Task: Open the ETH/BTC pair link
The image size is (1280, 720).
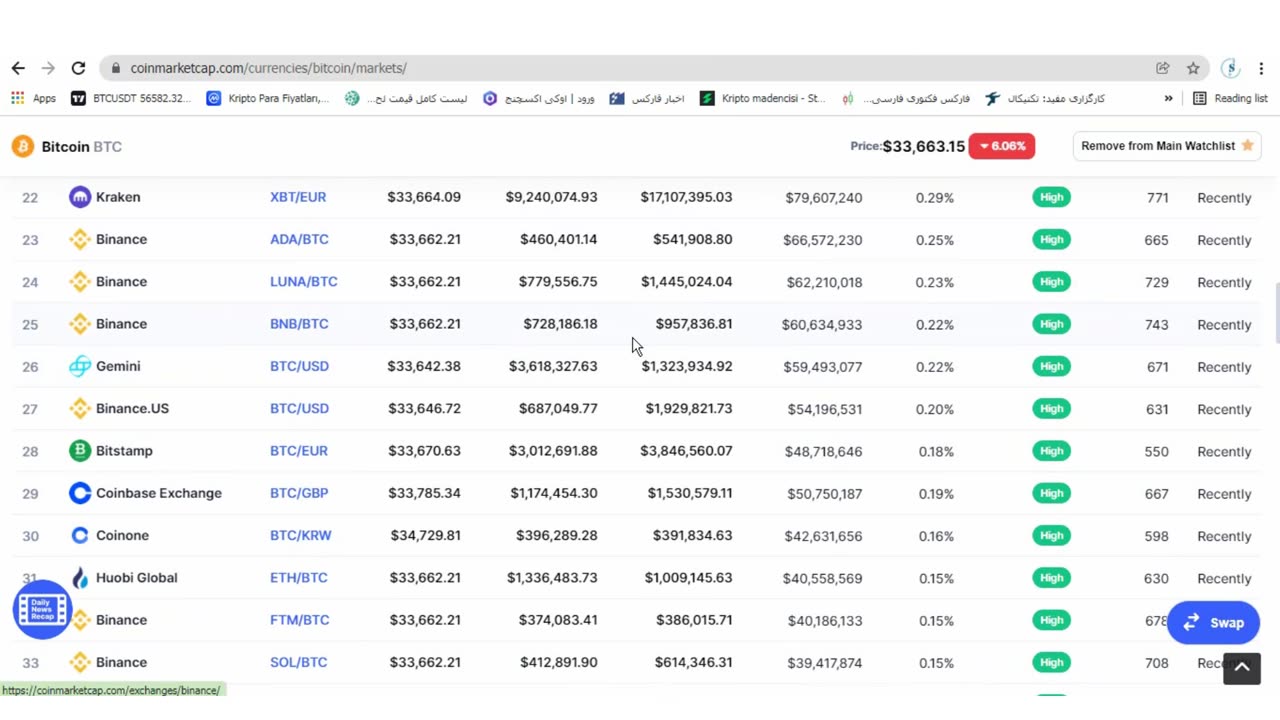Action: [x=299, y=578]
